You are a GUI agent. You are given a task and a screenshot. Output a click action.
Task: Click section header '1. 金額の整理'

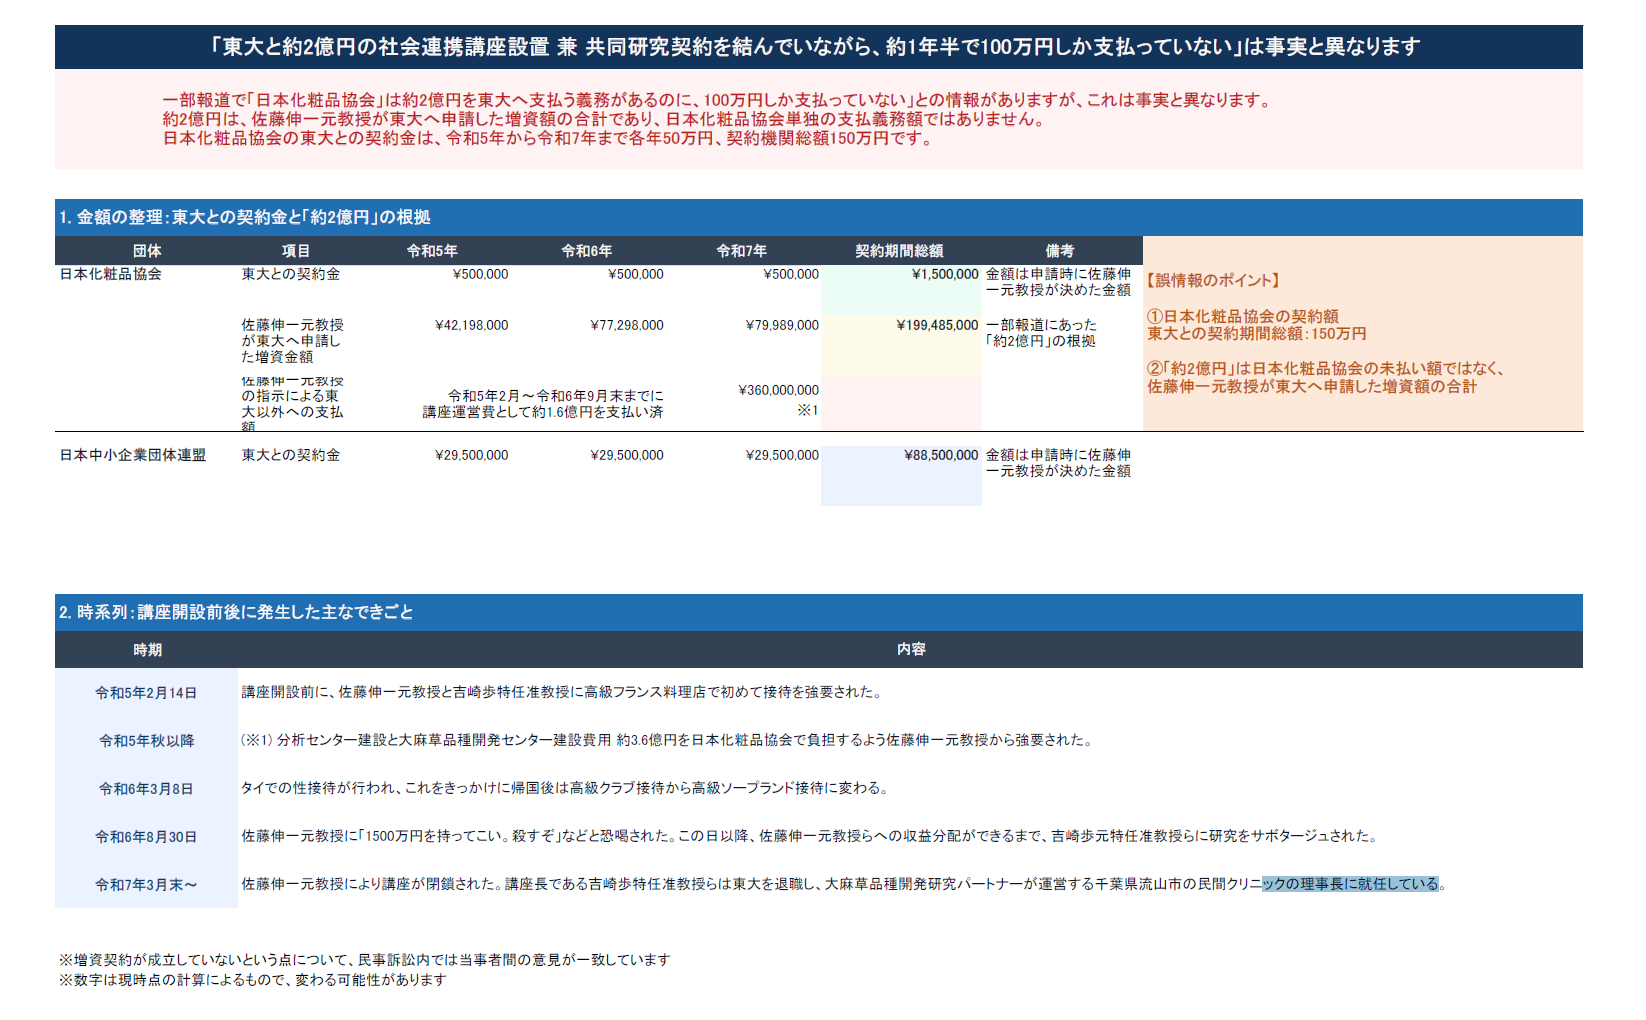pos(818,217)
